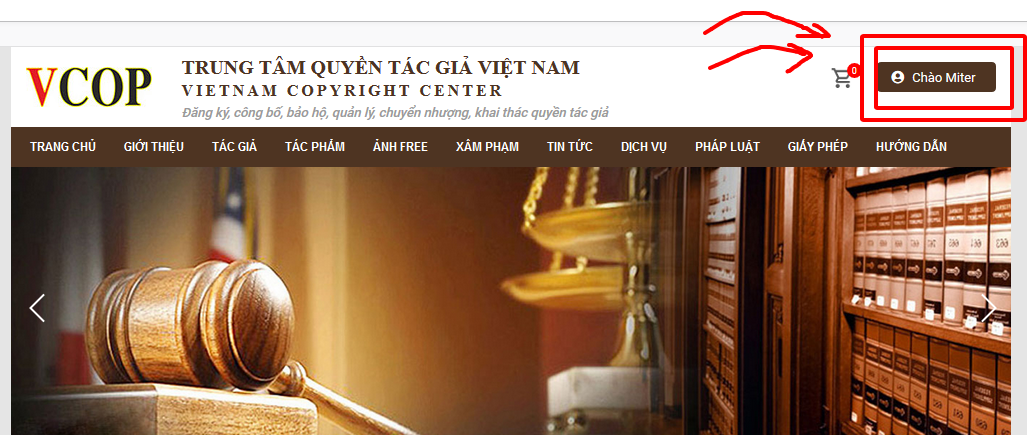Click the user avatar icon beside Chào Miter

coord(897,77)
